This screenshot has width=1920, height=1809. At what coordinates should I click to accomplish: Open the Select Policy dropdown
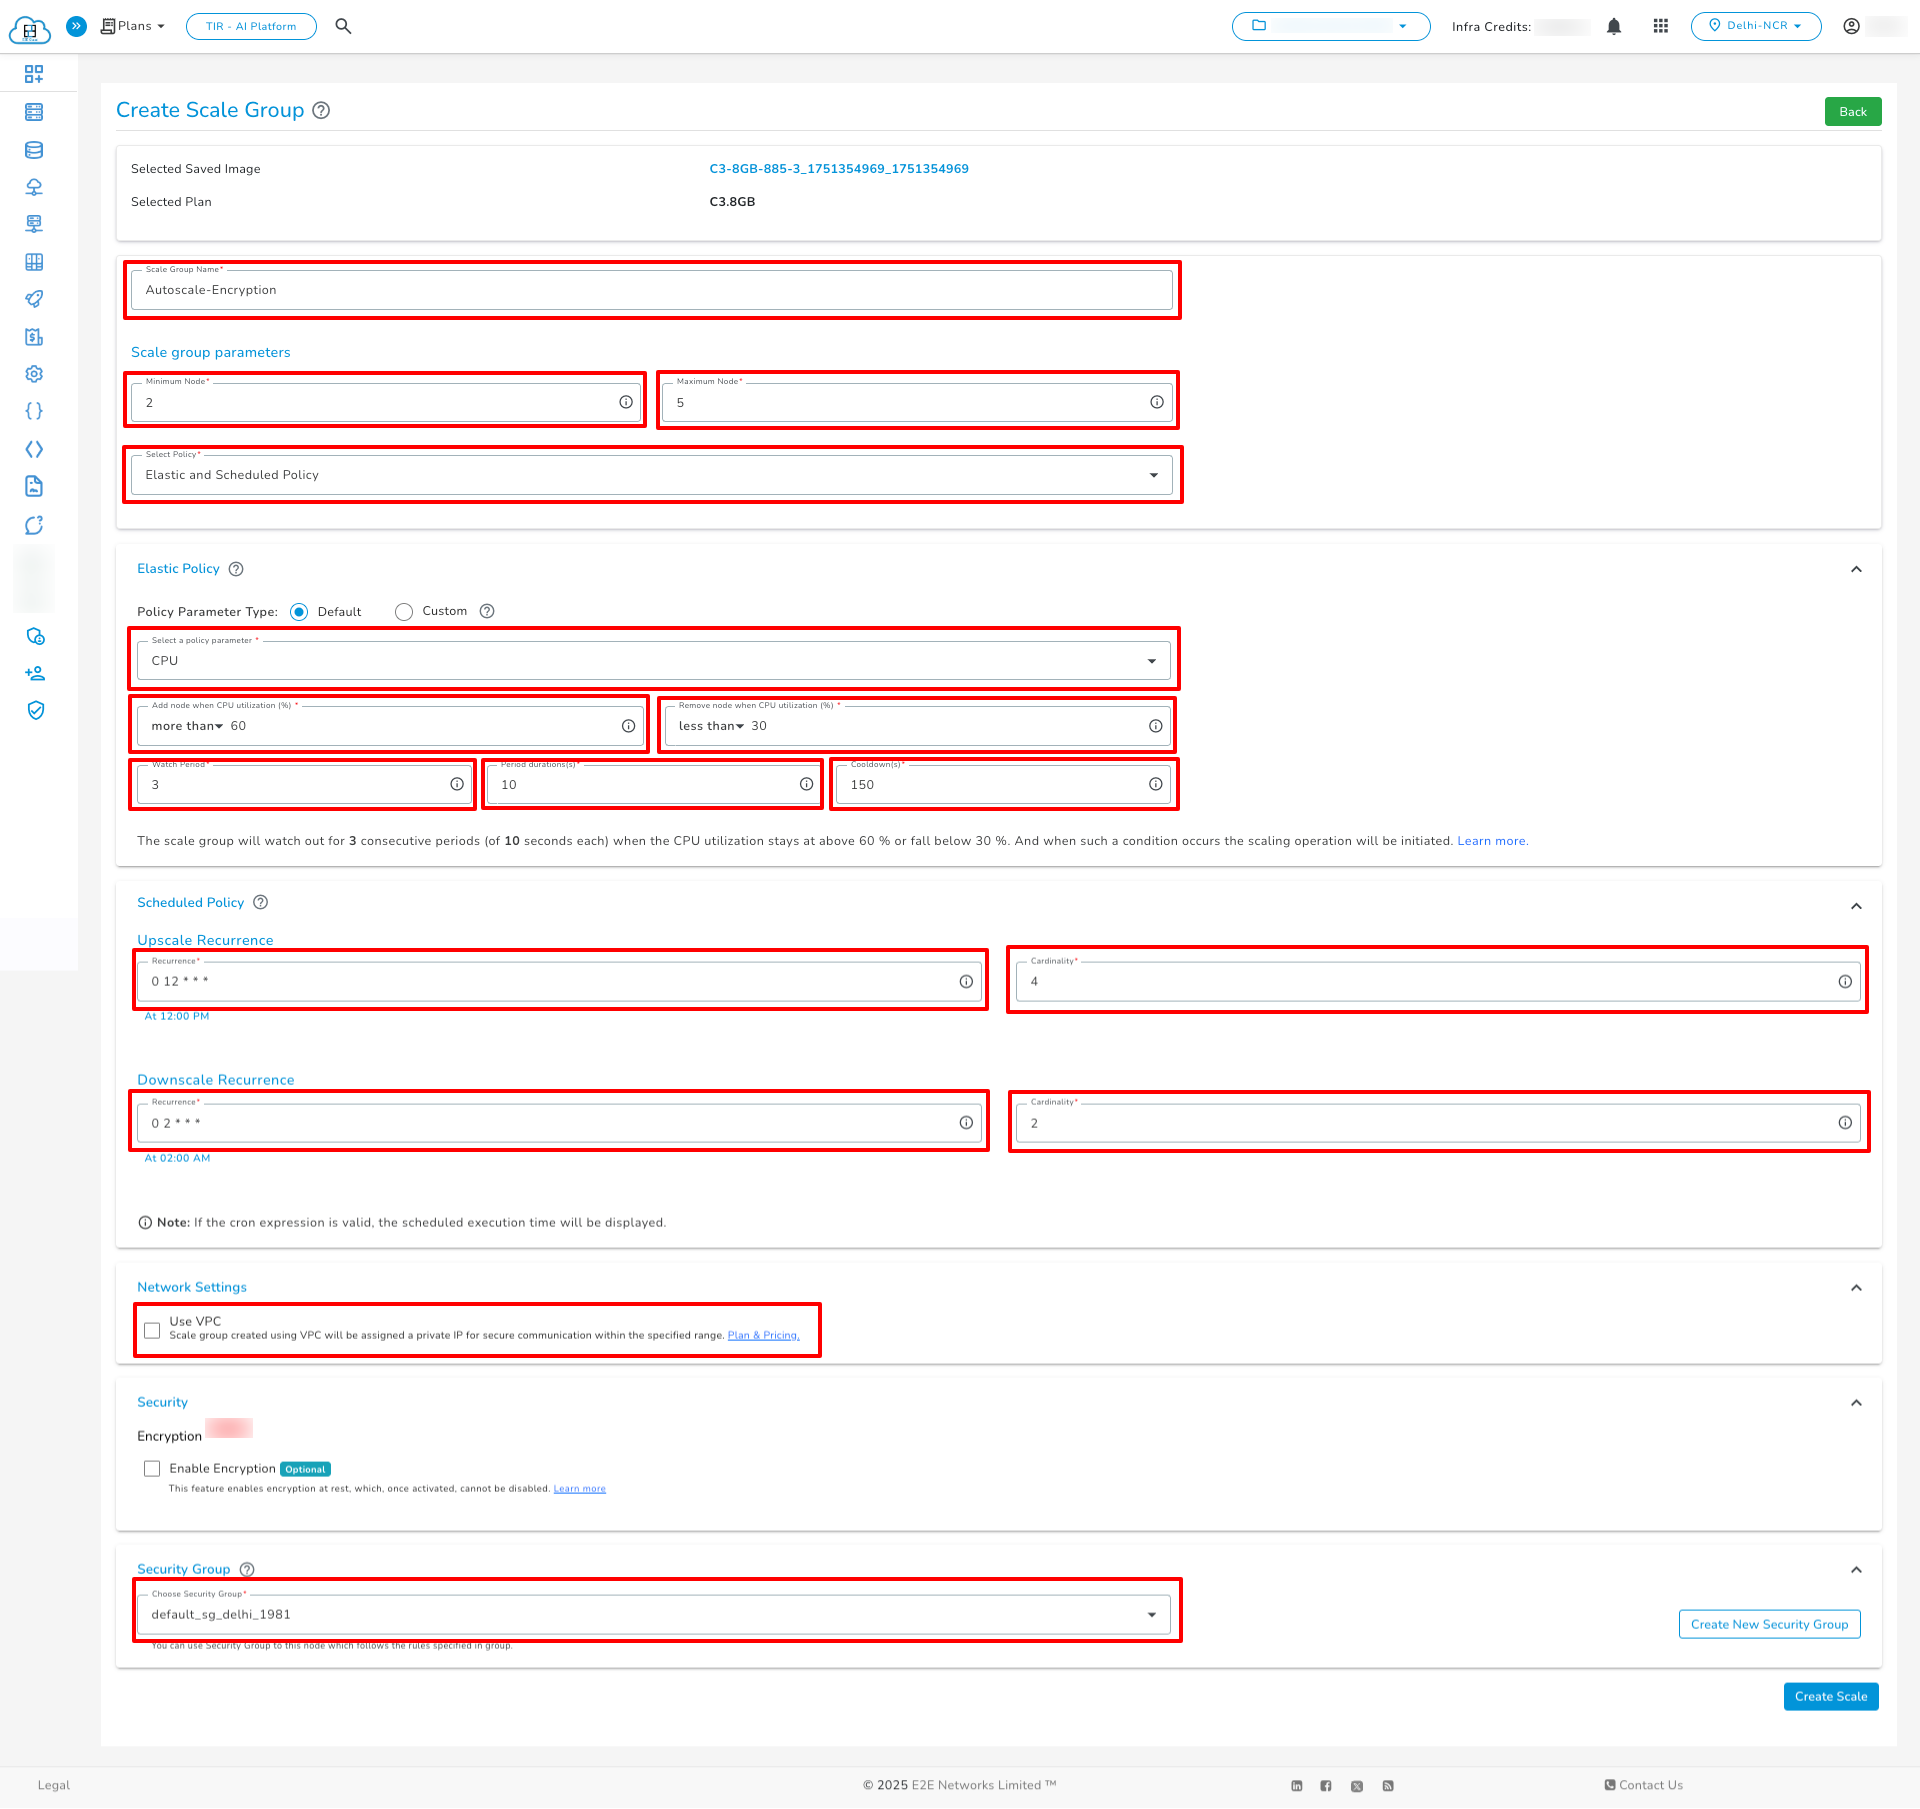click(1151, 474)
